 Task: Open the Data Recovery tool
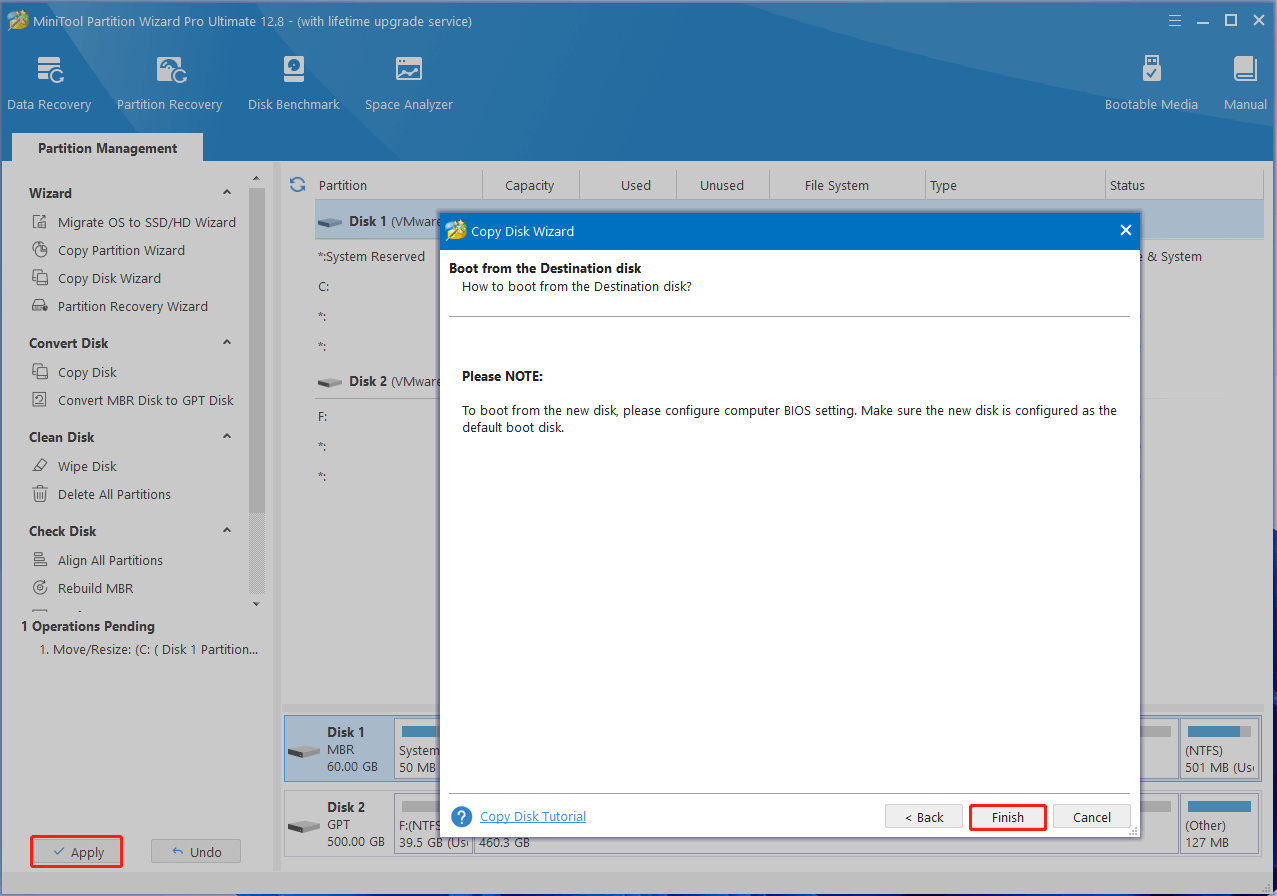point(49,84)
